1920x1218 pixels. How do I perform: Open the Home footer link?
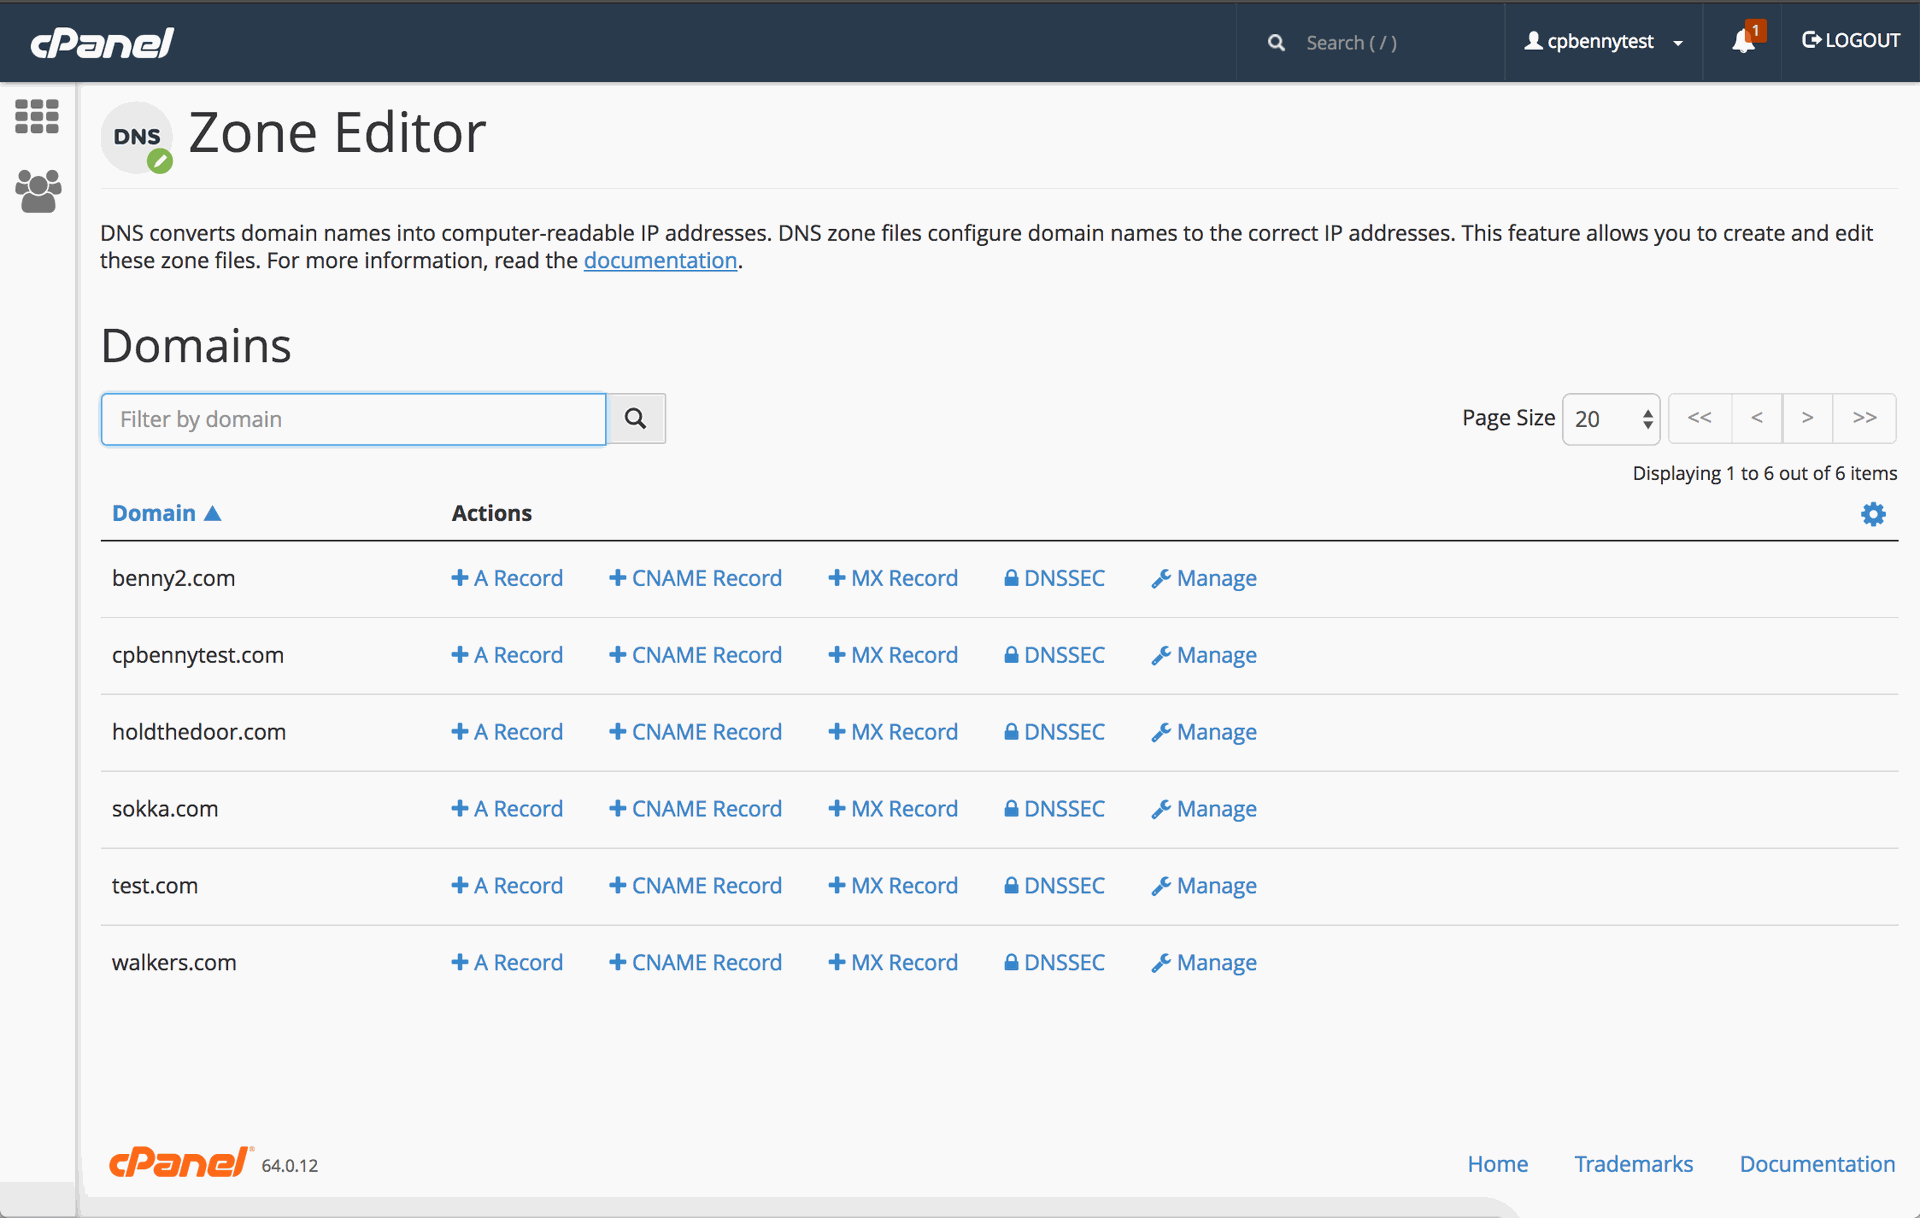point(1497,1164)
